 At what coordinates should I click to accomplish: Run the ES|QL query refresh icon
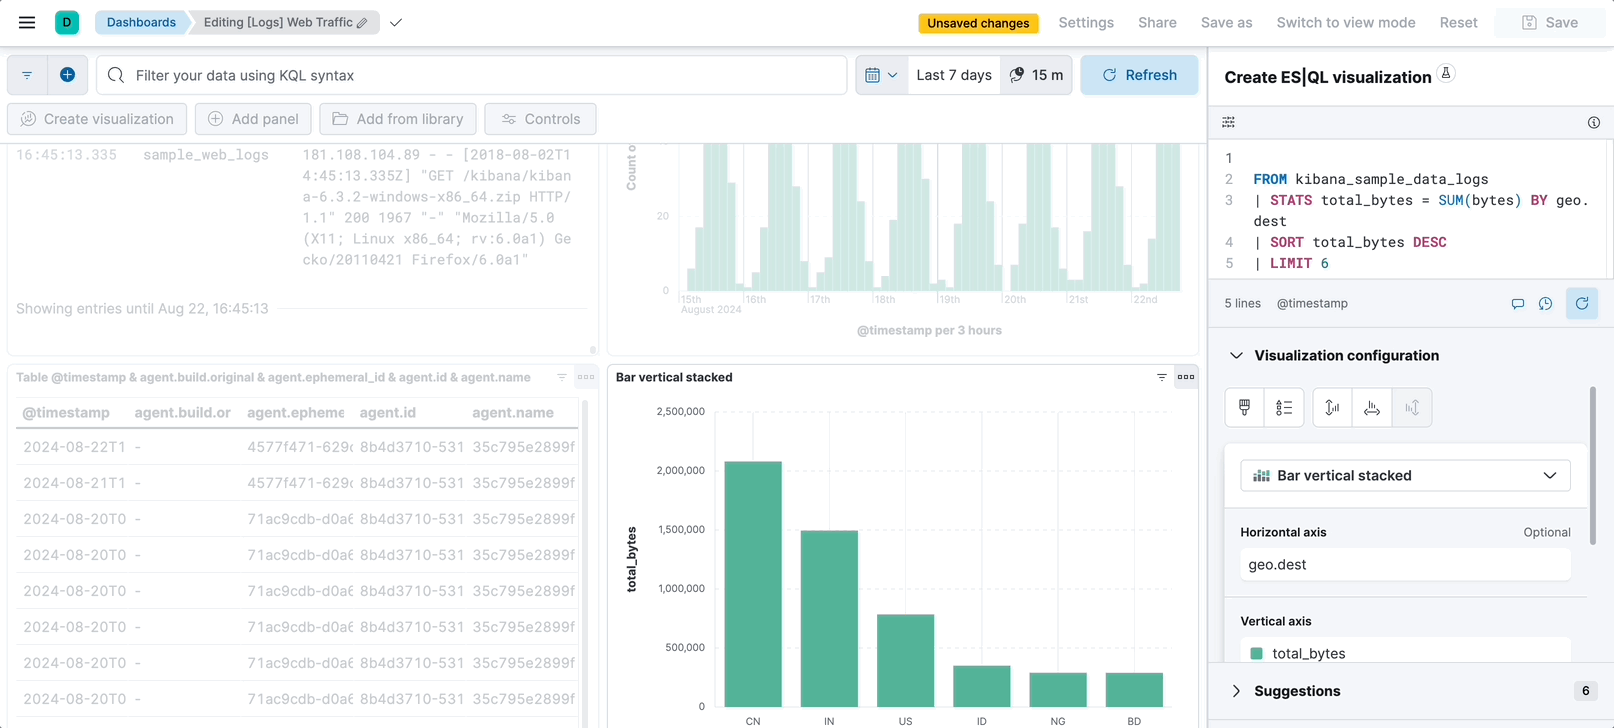coord(1582,303)
